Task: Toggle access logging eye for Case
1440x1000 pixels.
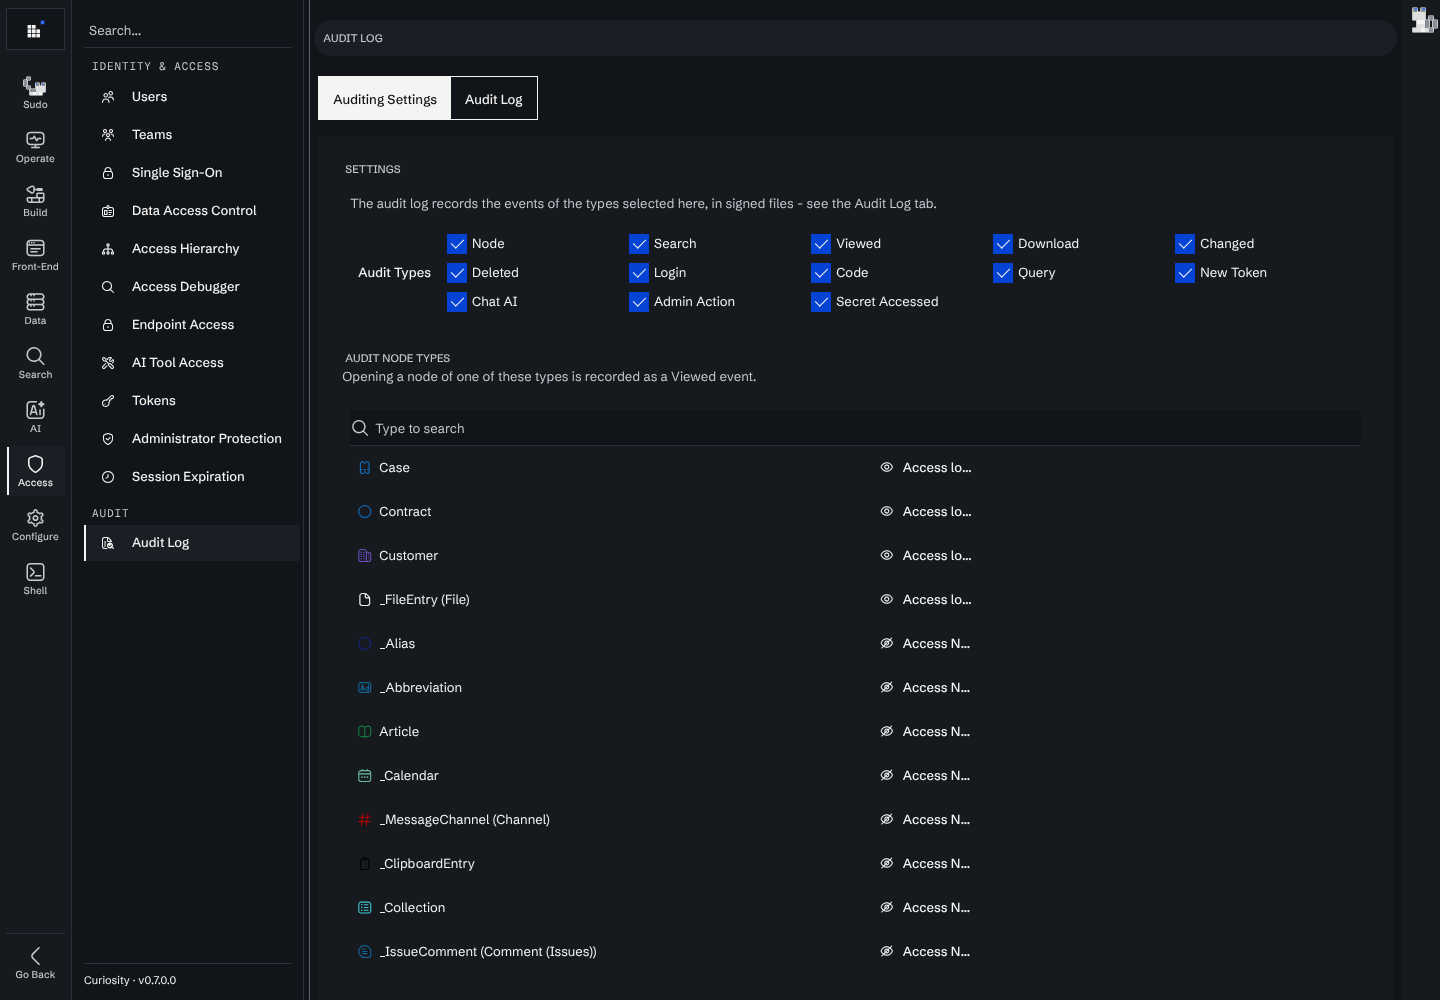Action: coord(886,467)
